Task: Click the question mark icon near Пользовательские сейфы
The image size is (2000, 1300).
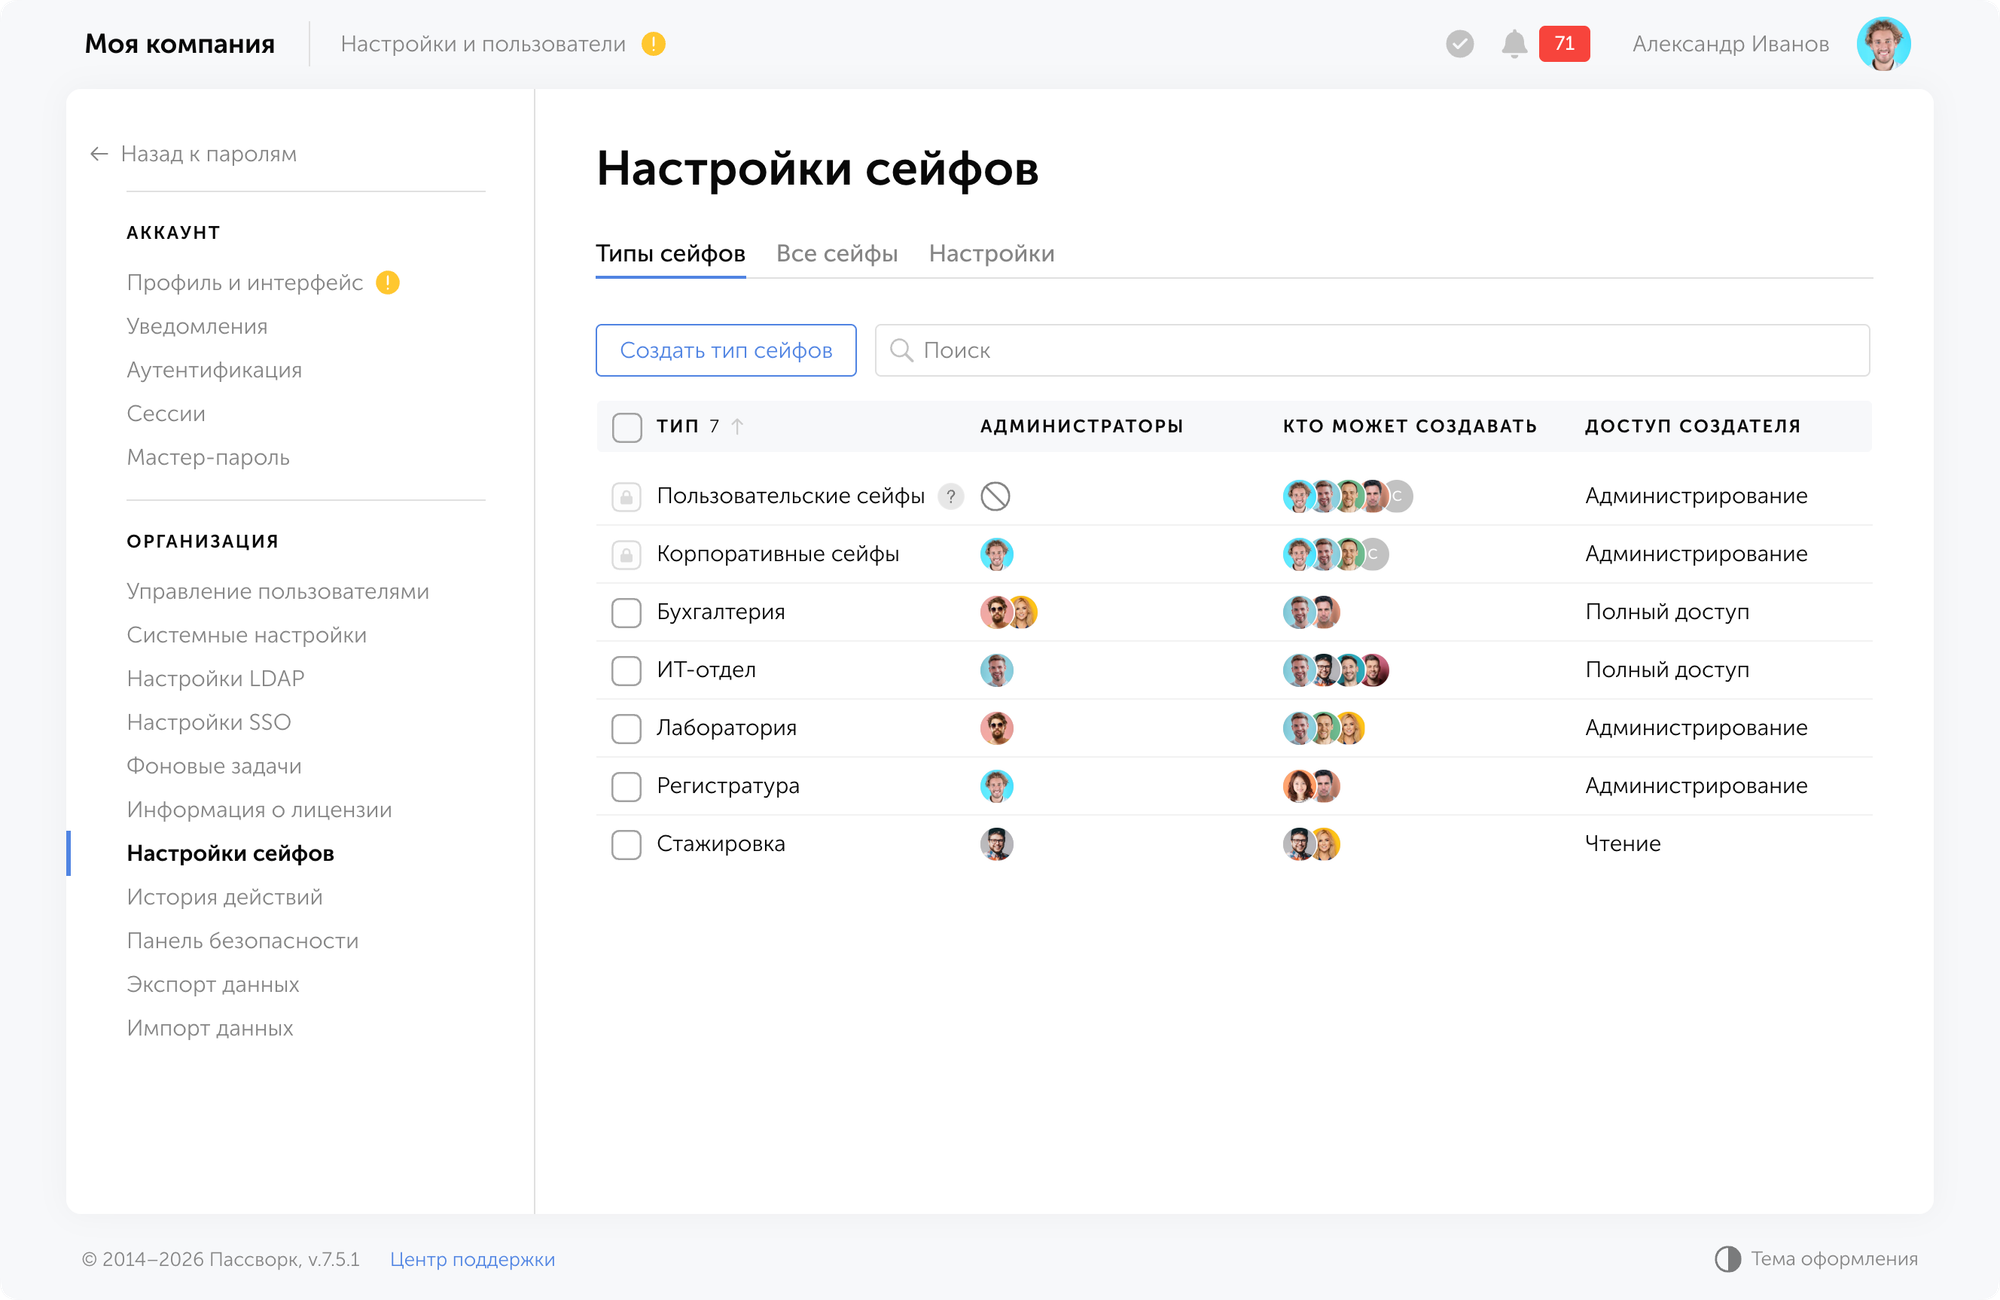Action: tap(950, 496)
